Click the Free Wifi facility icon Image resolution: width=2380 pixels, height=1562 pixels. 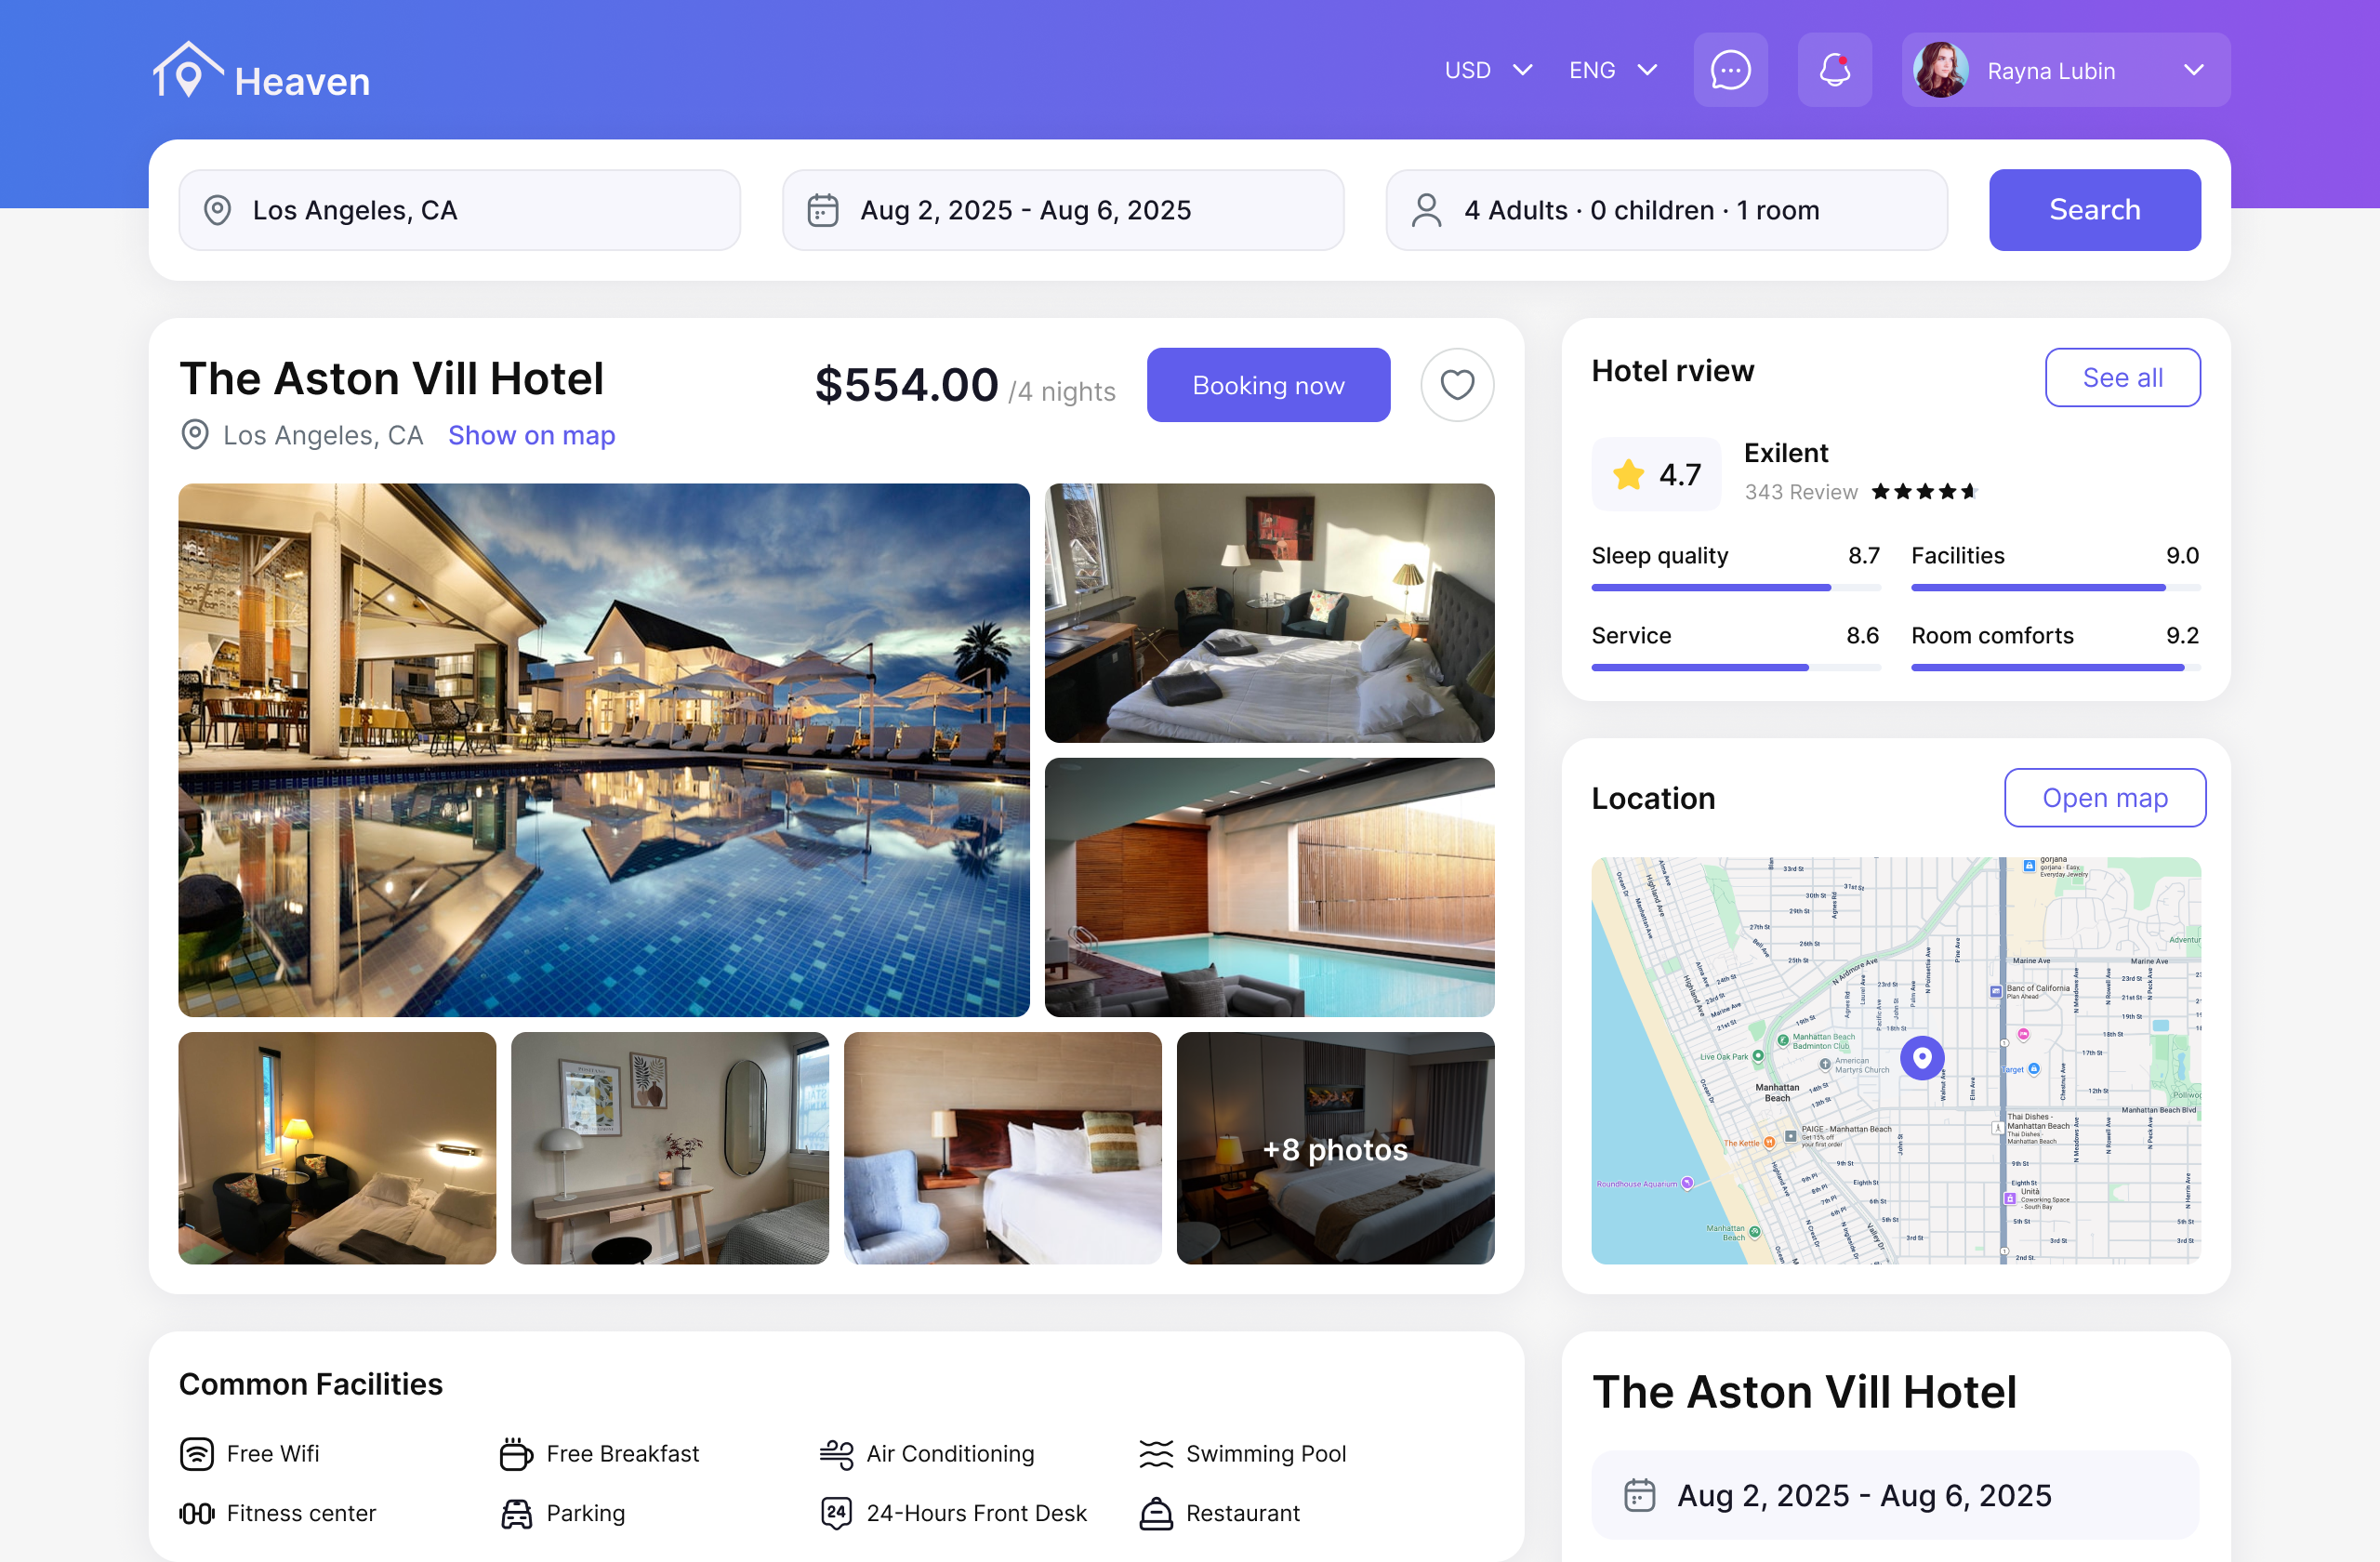[197, 1453]
